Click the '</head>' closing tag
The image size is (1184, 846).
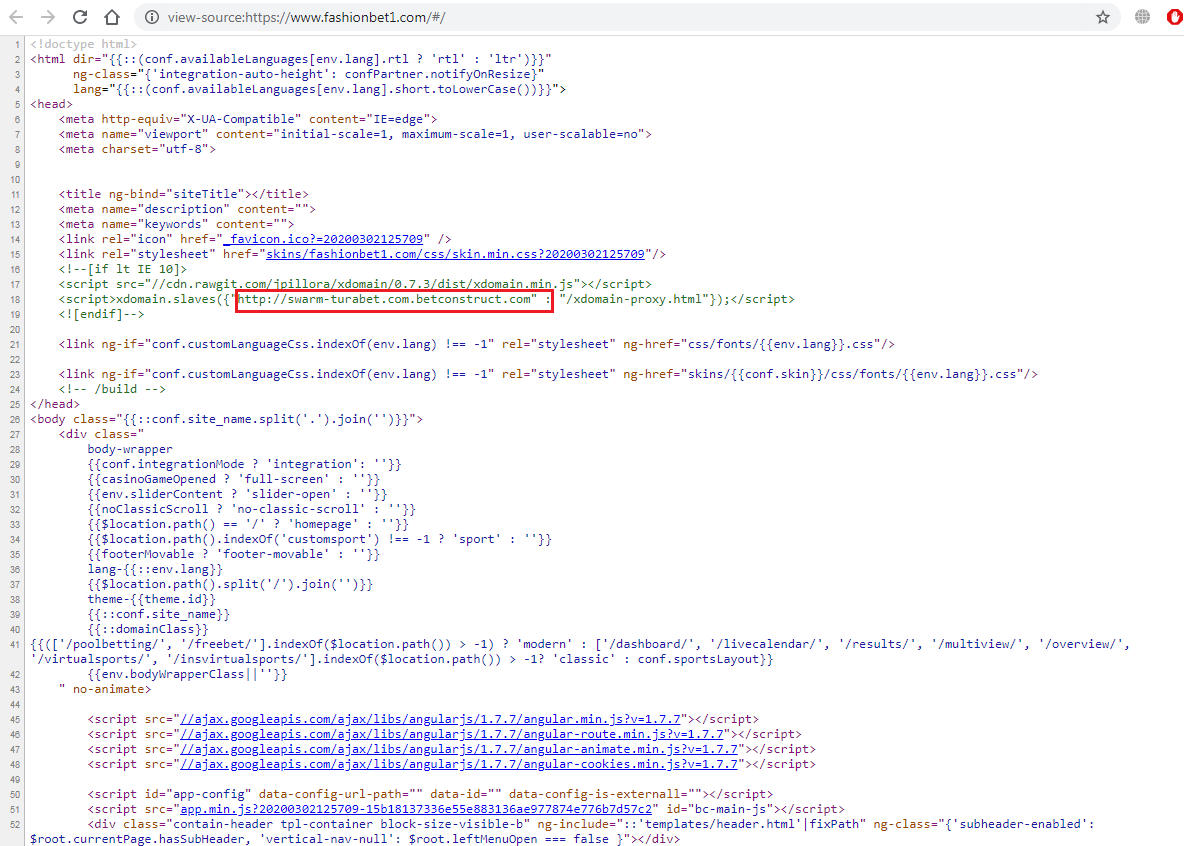click(x=55, y=404)
